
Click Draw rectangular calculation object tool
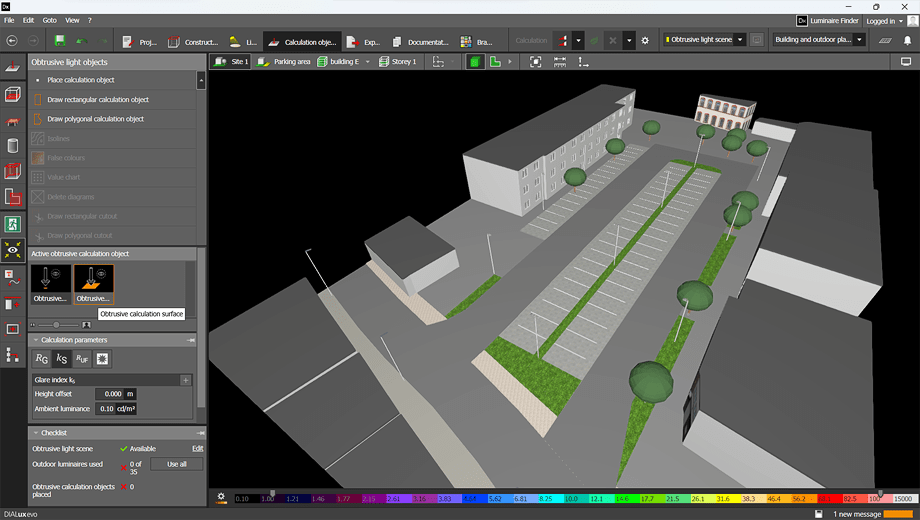pos(97,100)
